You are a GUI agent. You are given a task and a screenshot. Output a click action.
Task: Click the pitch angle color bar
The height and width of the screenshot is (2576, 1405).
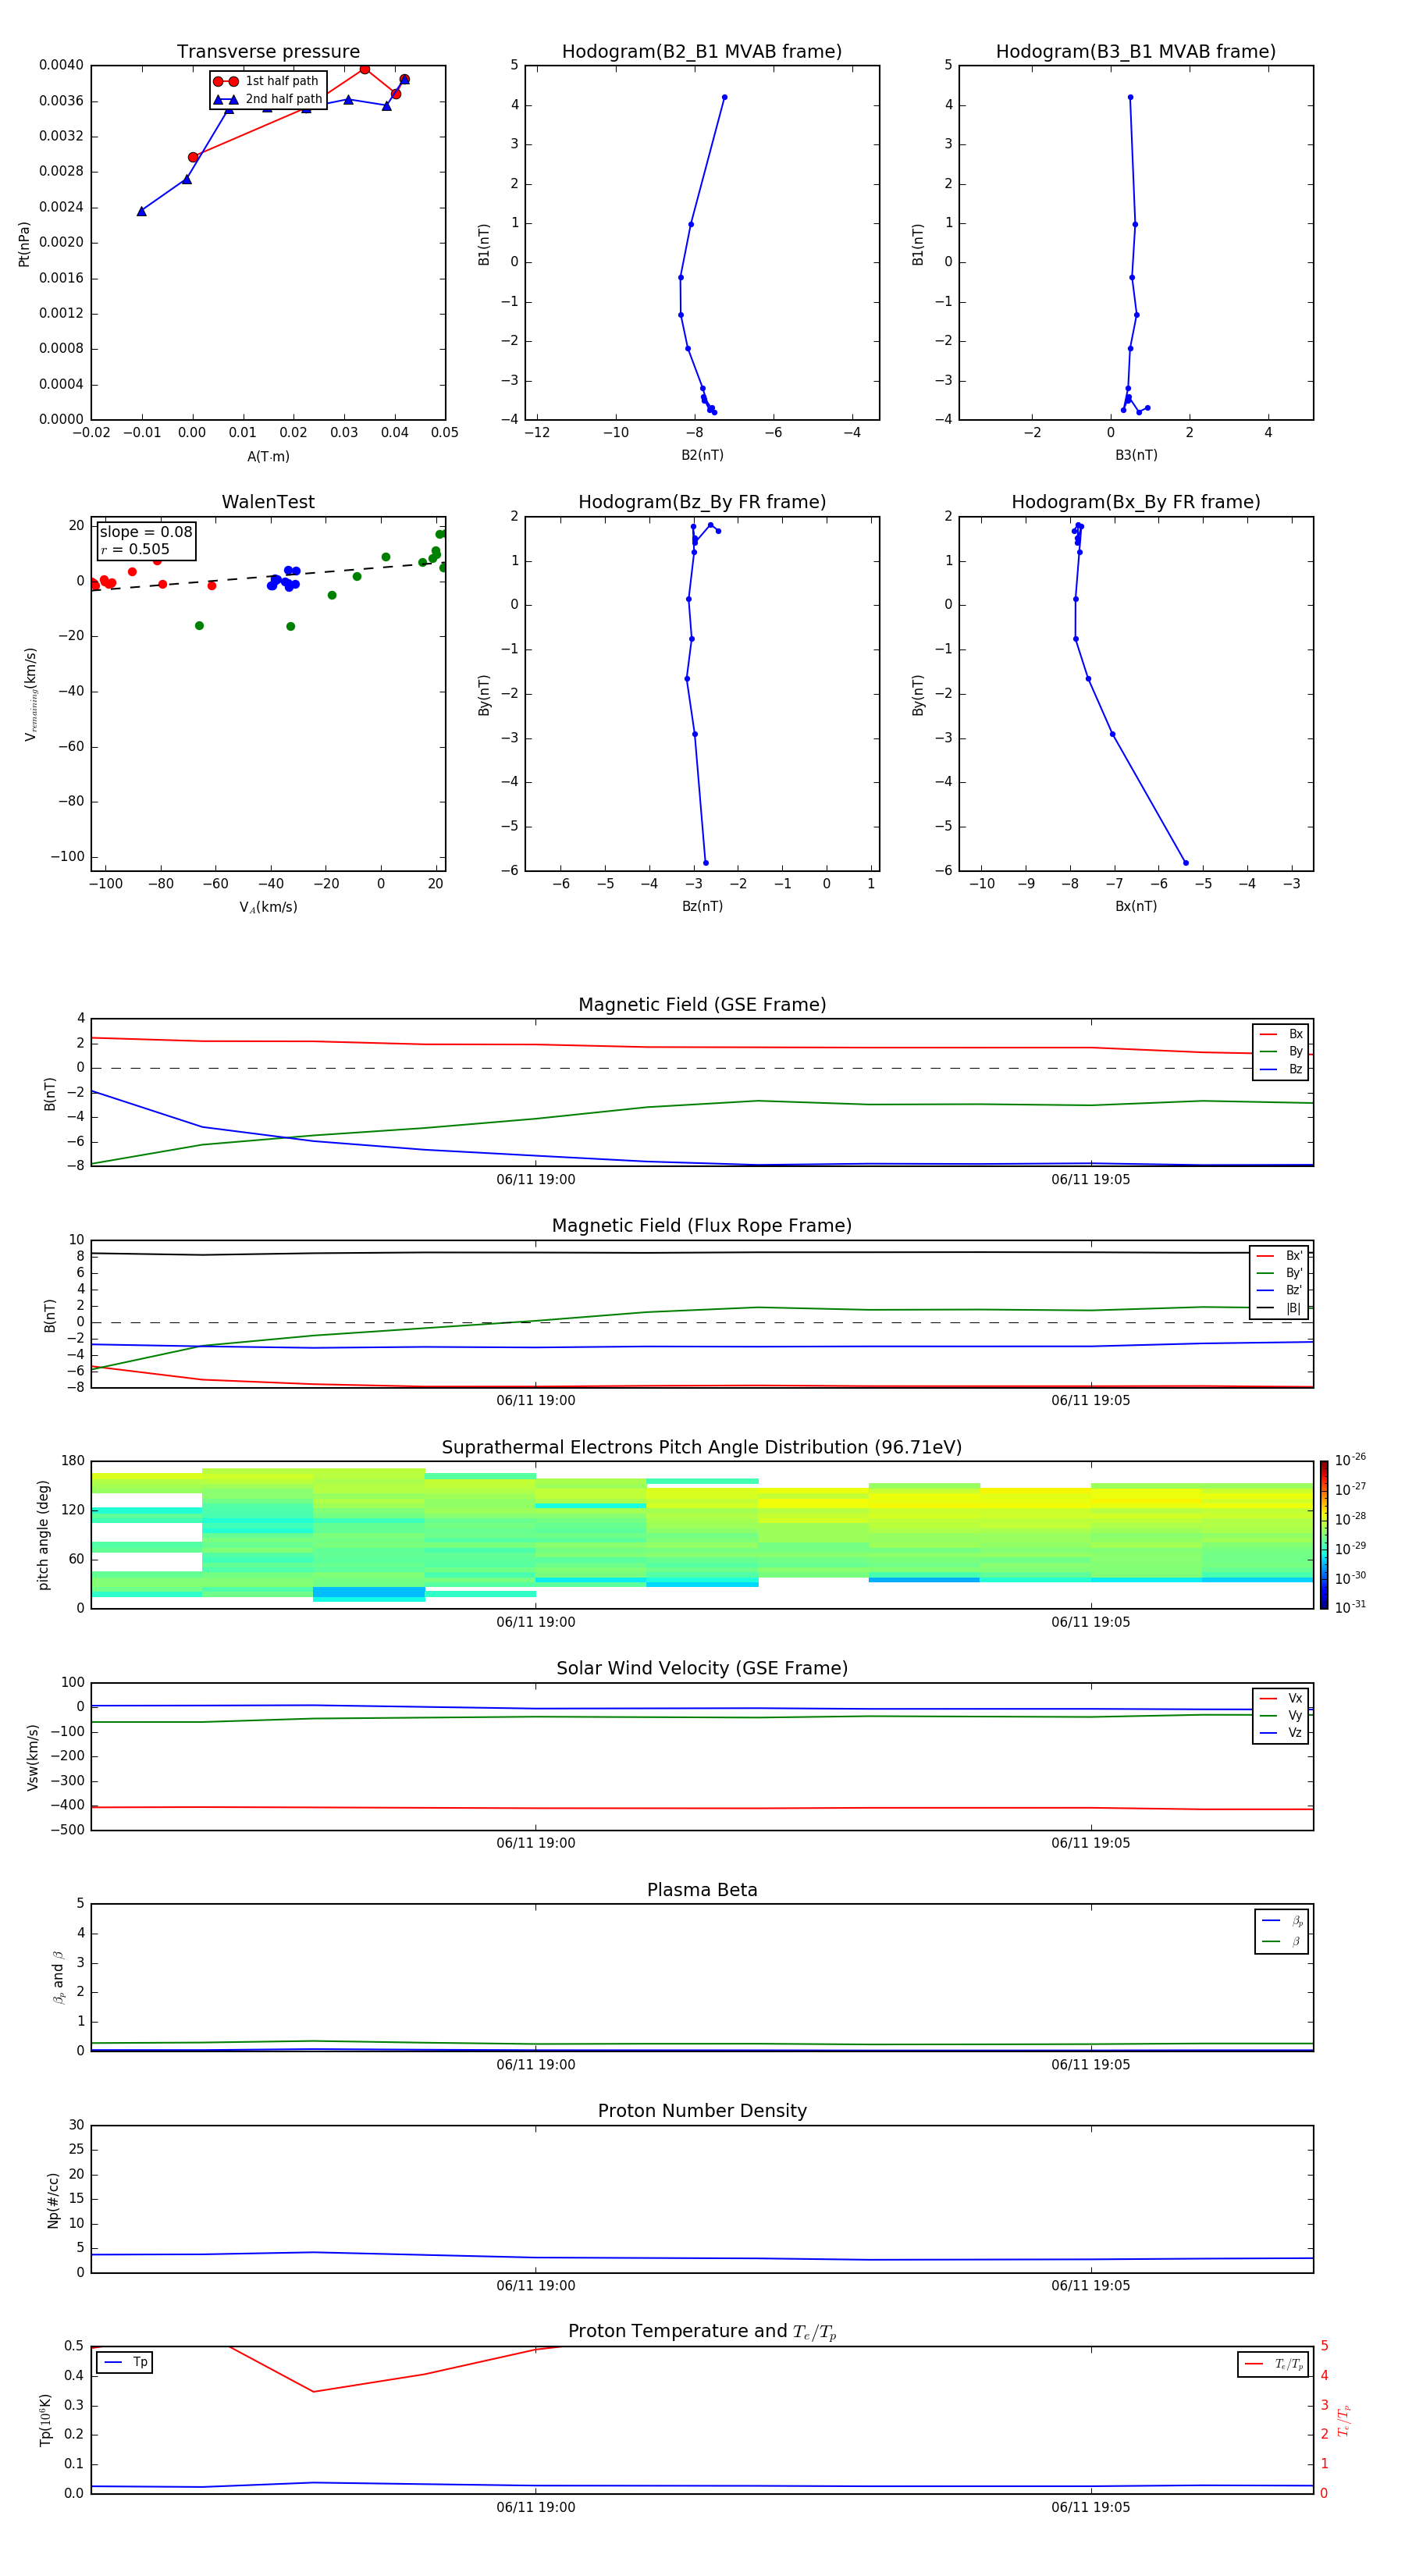tap(1323, 1535)
